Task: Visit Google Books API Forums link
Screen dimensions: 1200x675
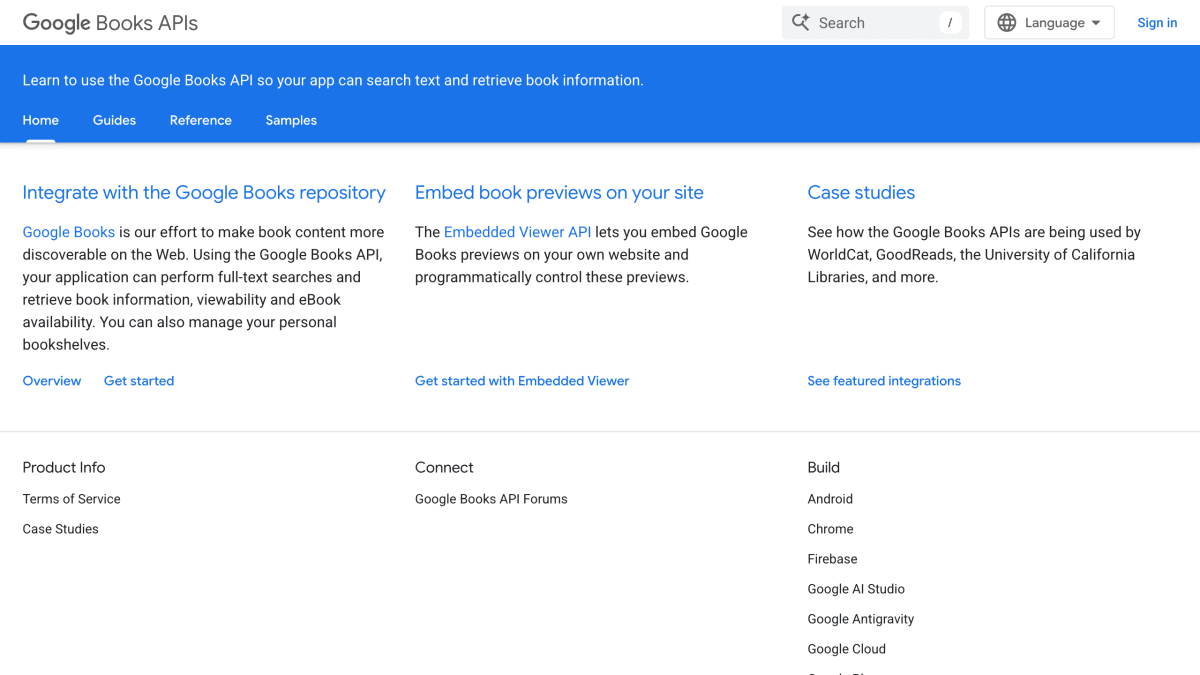Action: point(491,499)
